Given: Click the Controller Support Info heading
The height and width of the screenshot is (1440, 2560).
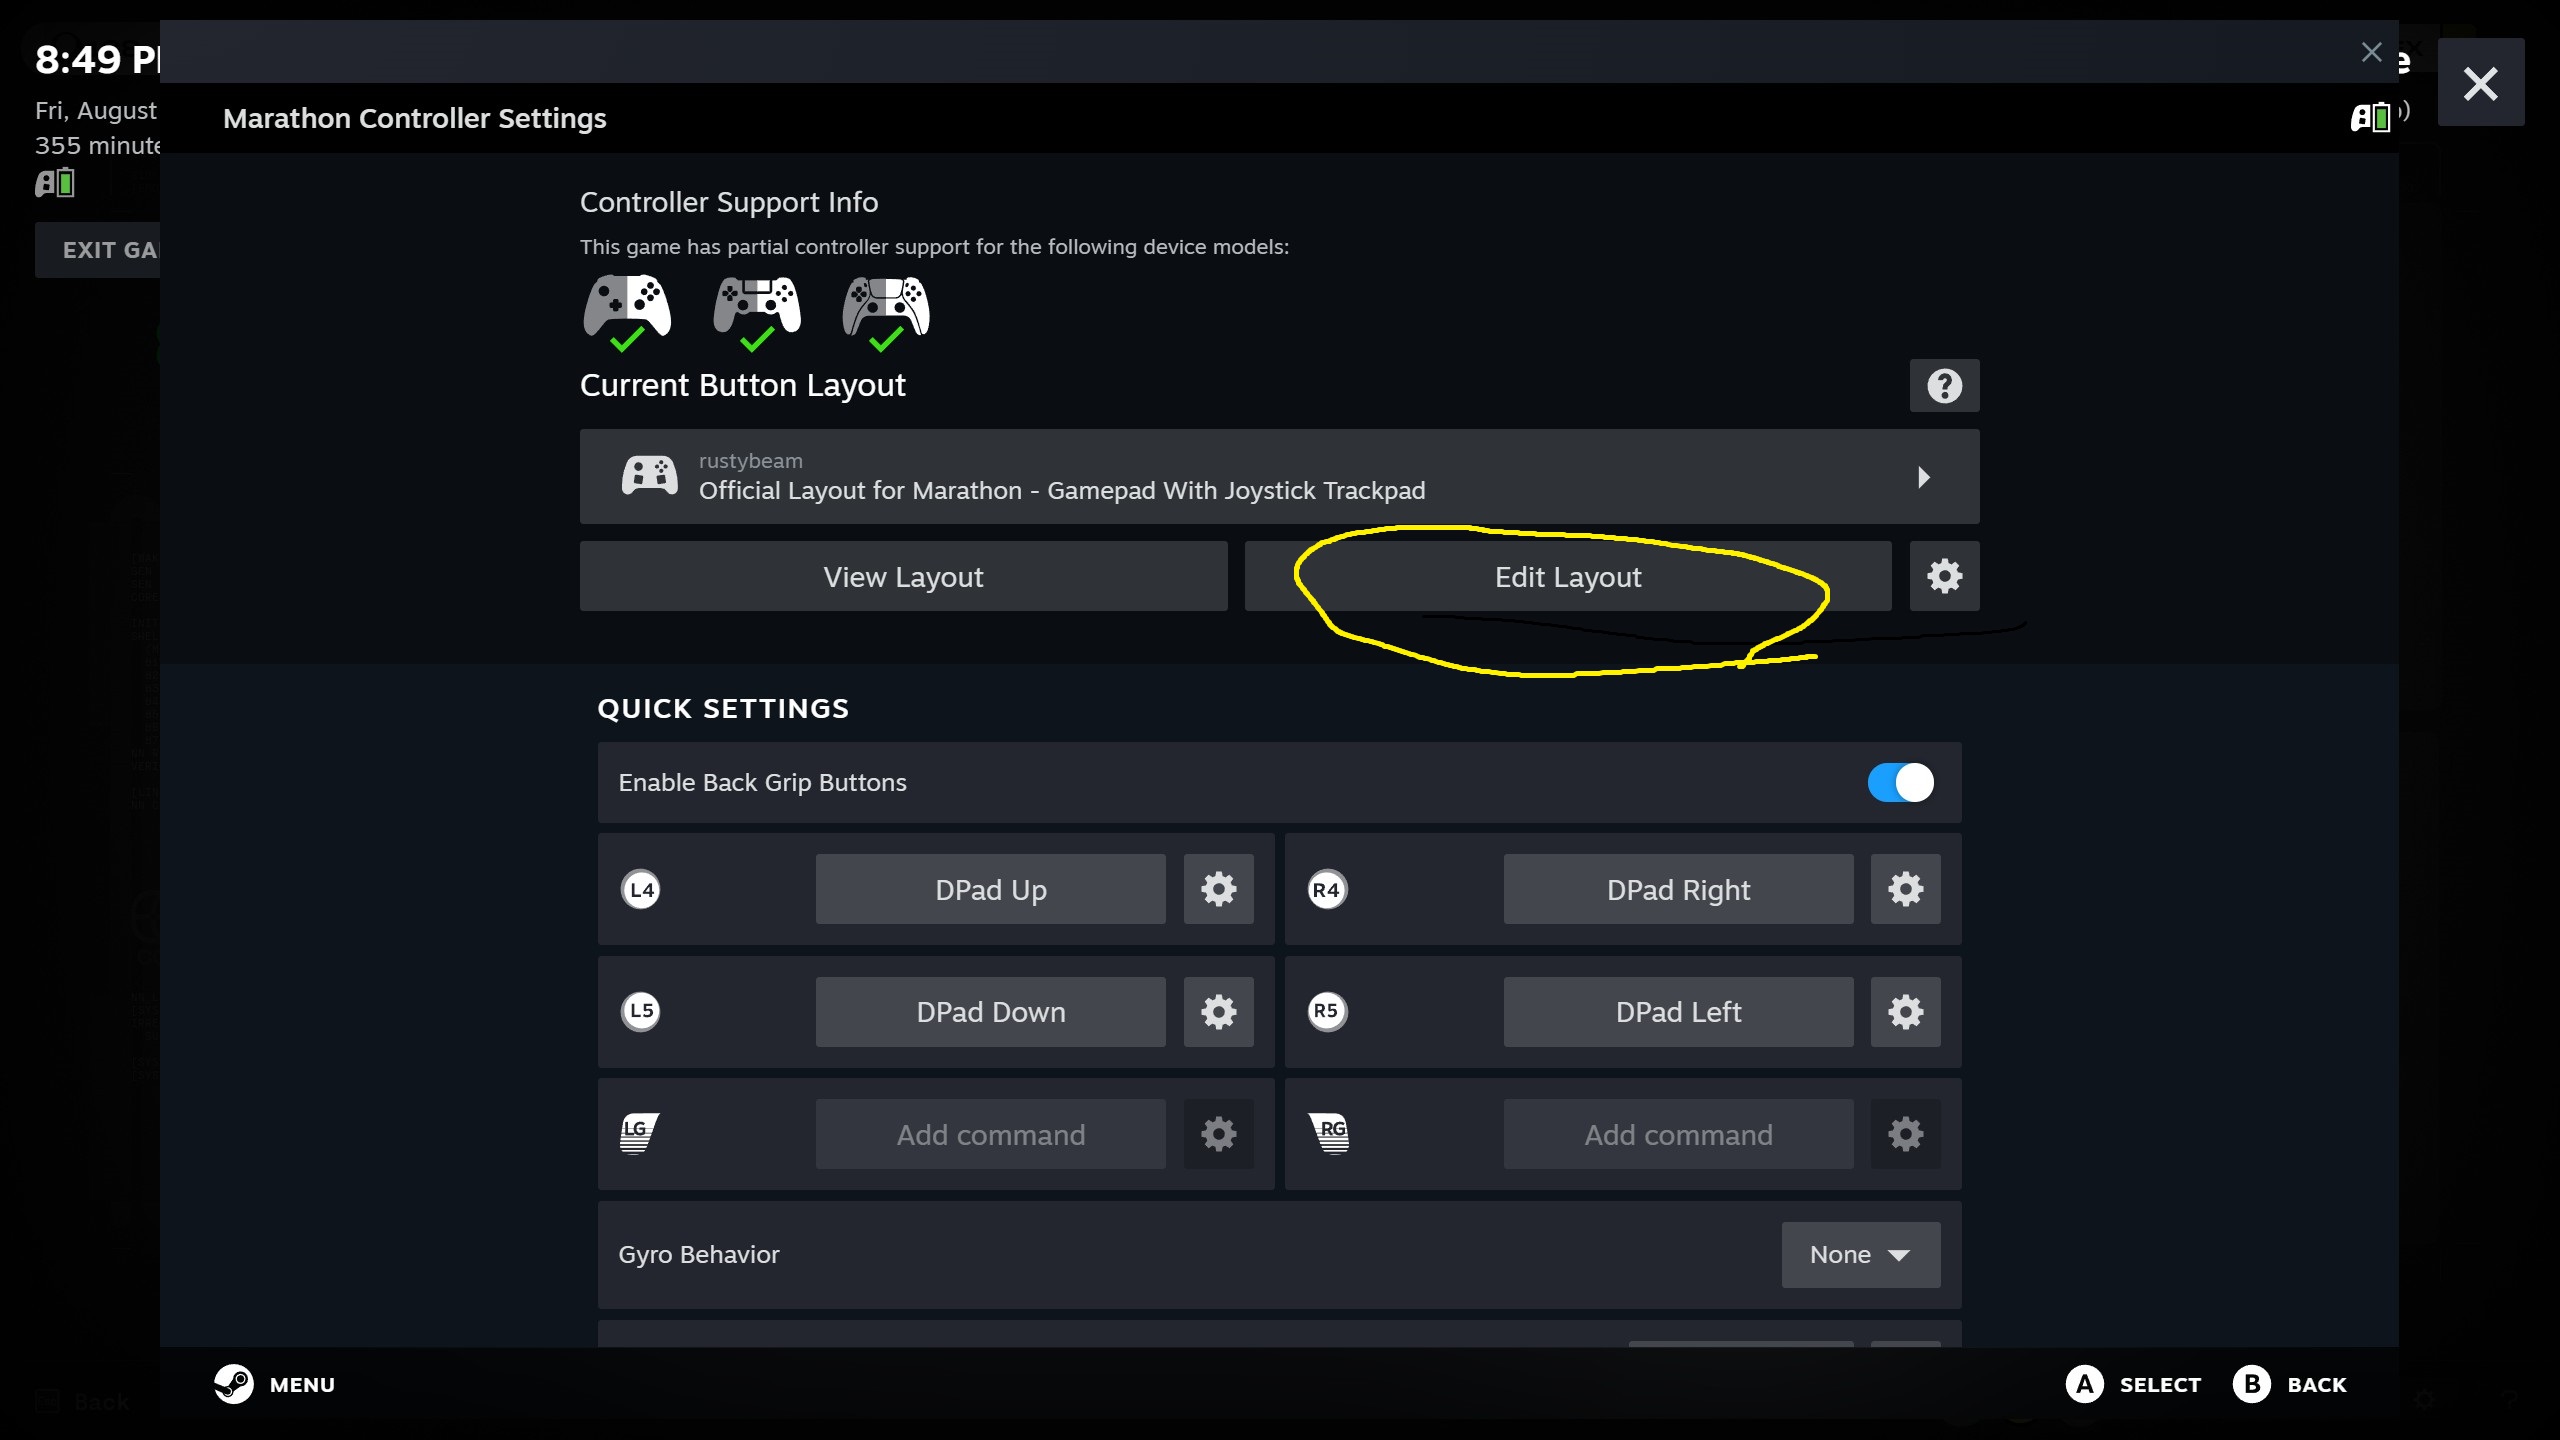Looking at the screenshot, I should pos(729,202).
